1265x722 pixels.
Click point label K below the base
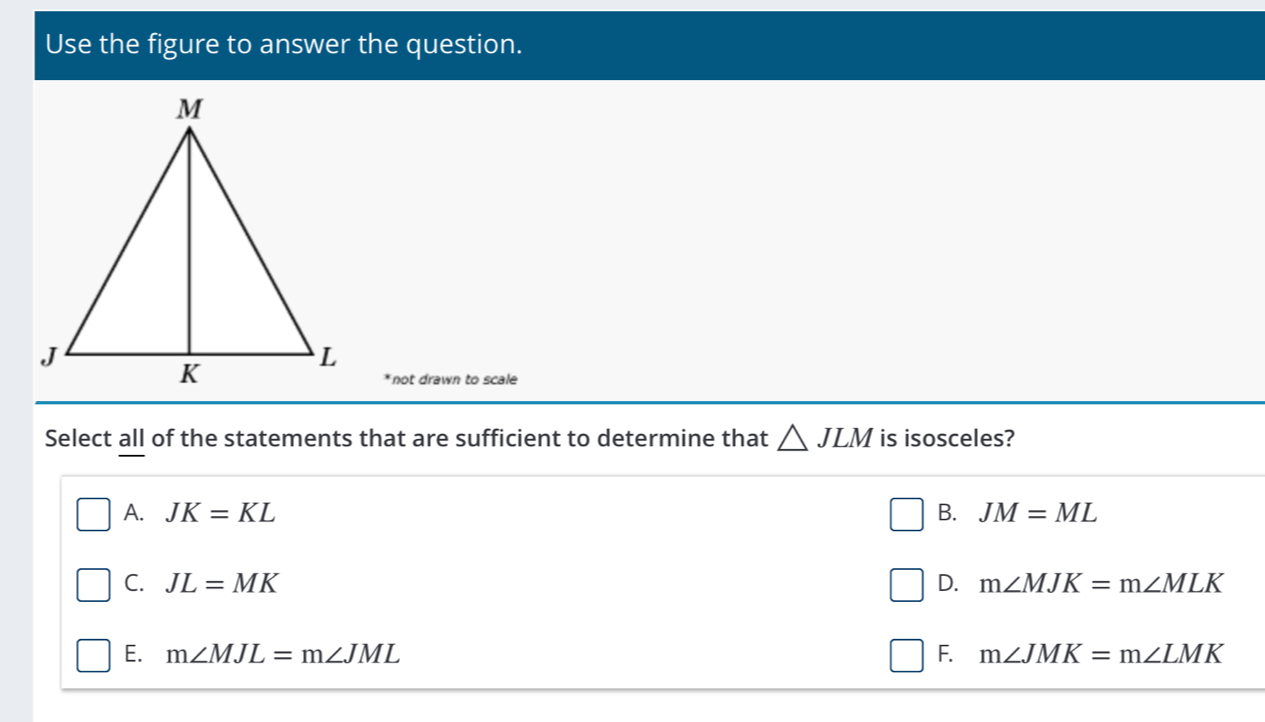[189, 375]
